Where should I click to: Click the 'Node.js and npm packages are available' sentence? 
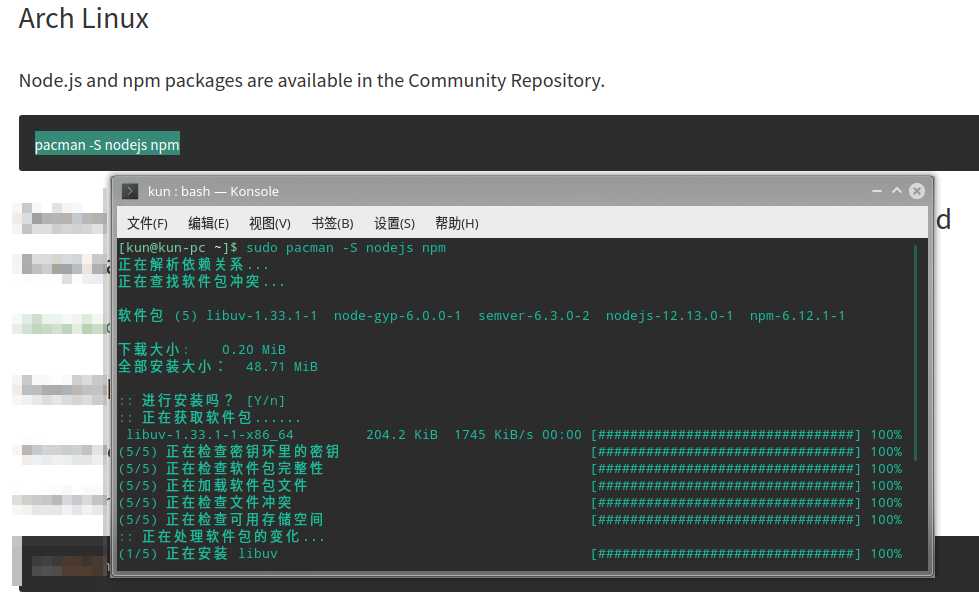click(312, 81)
